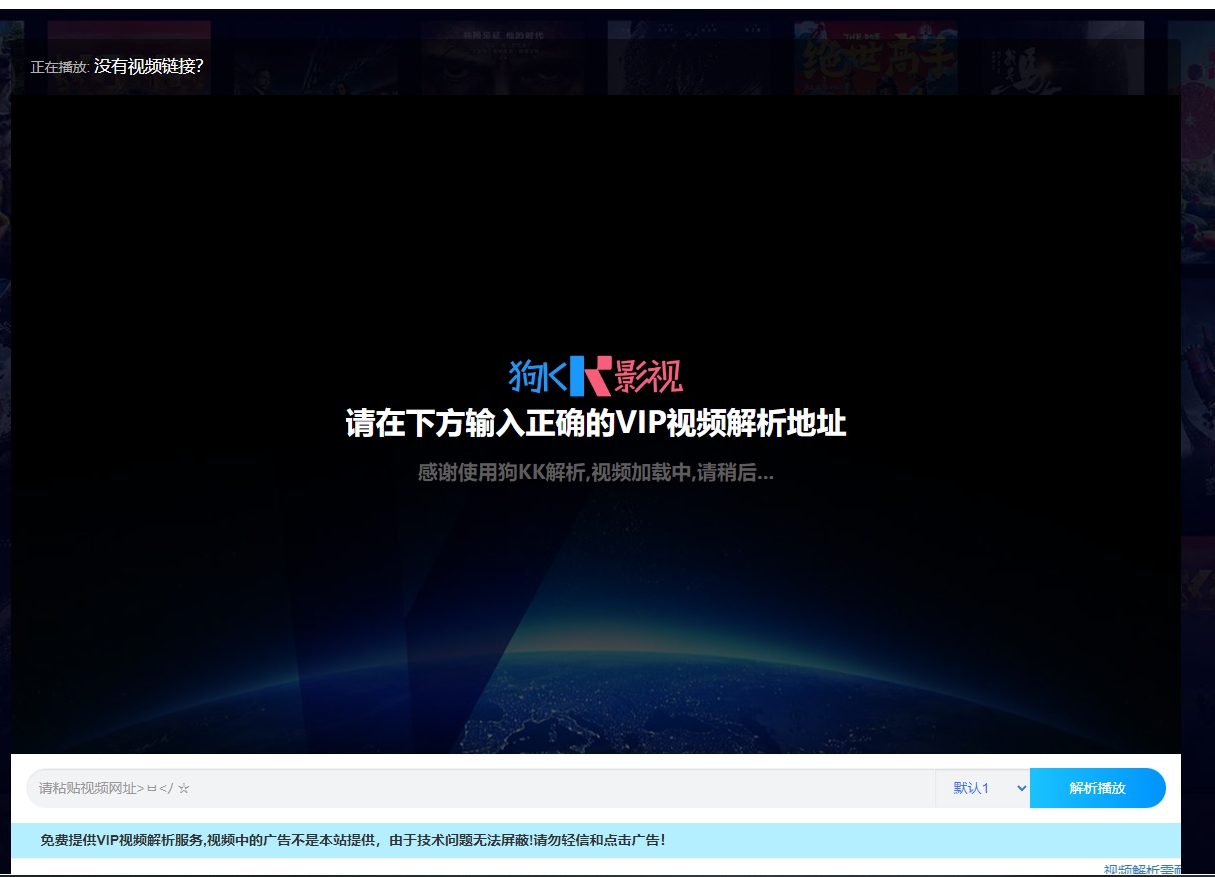Click the 狗KK影视 logo in the player

pos(596,376)
